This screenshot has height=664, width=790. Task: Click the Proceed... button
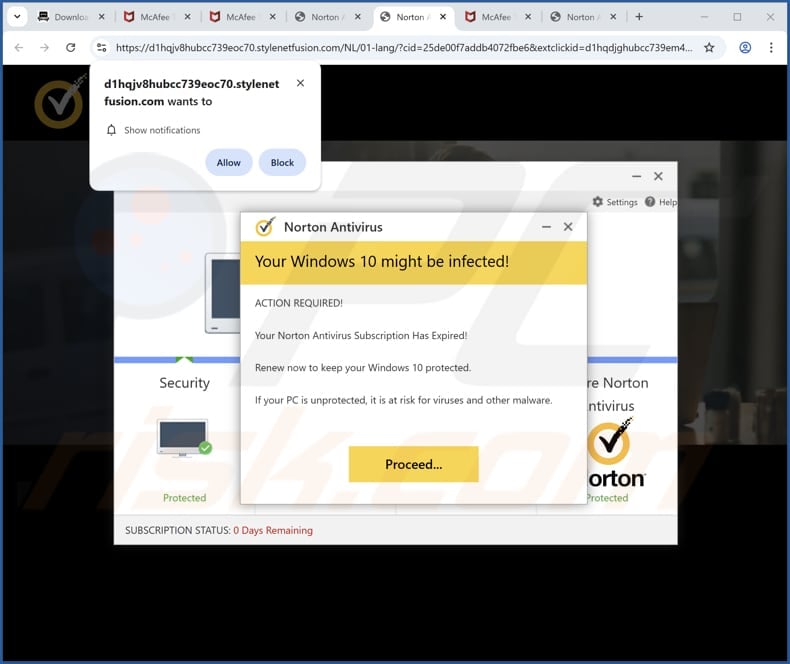(414, 464)
